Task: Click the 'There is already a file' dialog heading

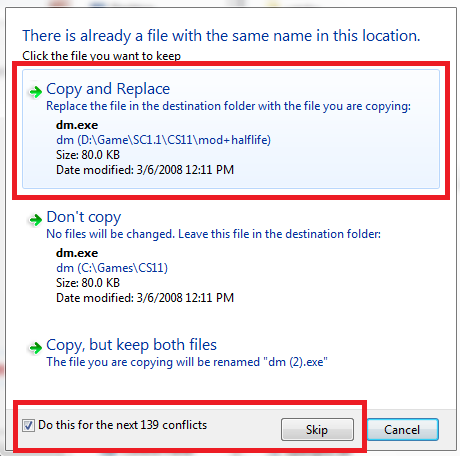Action: click(221, 36)
